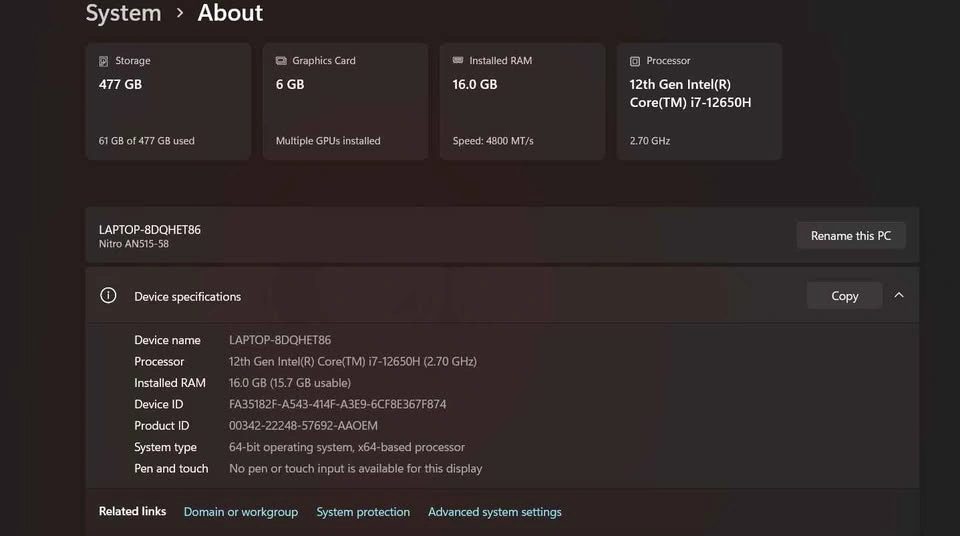
Task: Click the 'Product ID' label
Action: tap(162, 426)
